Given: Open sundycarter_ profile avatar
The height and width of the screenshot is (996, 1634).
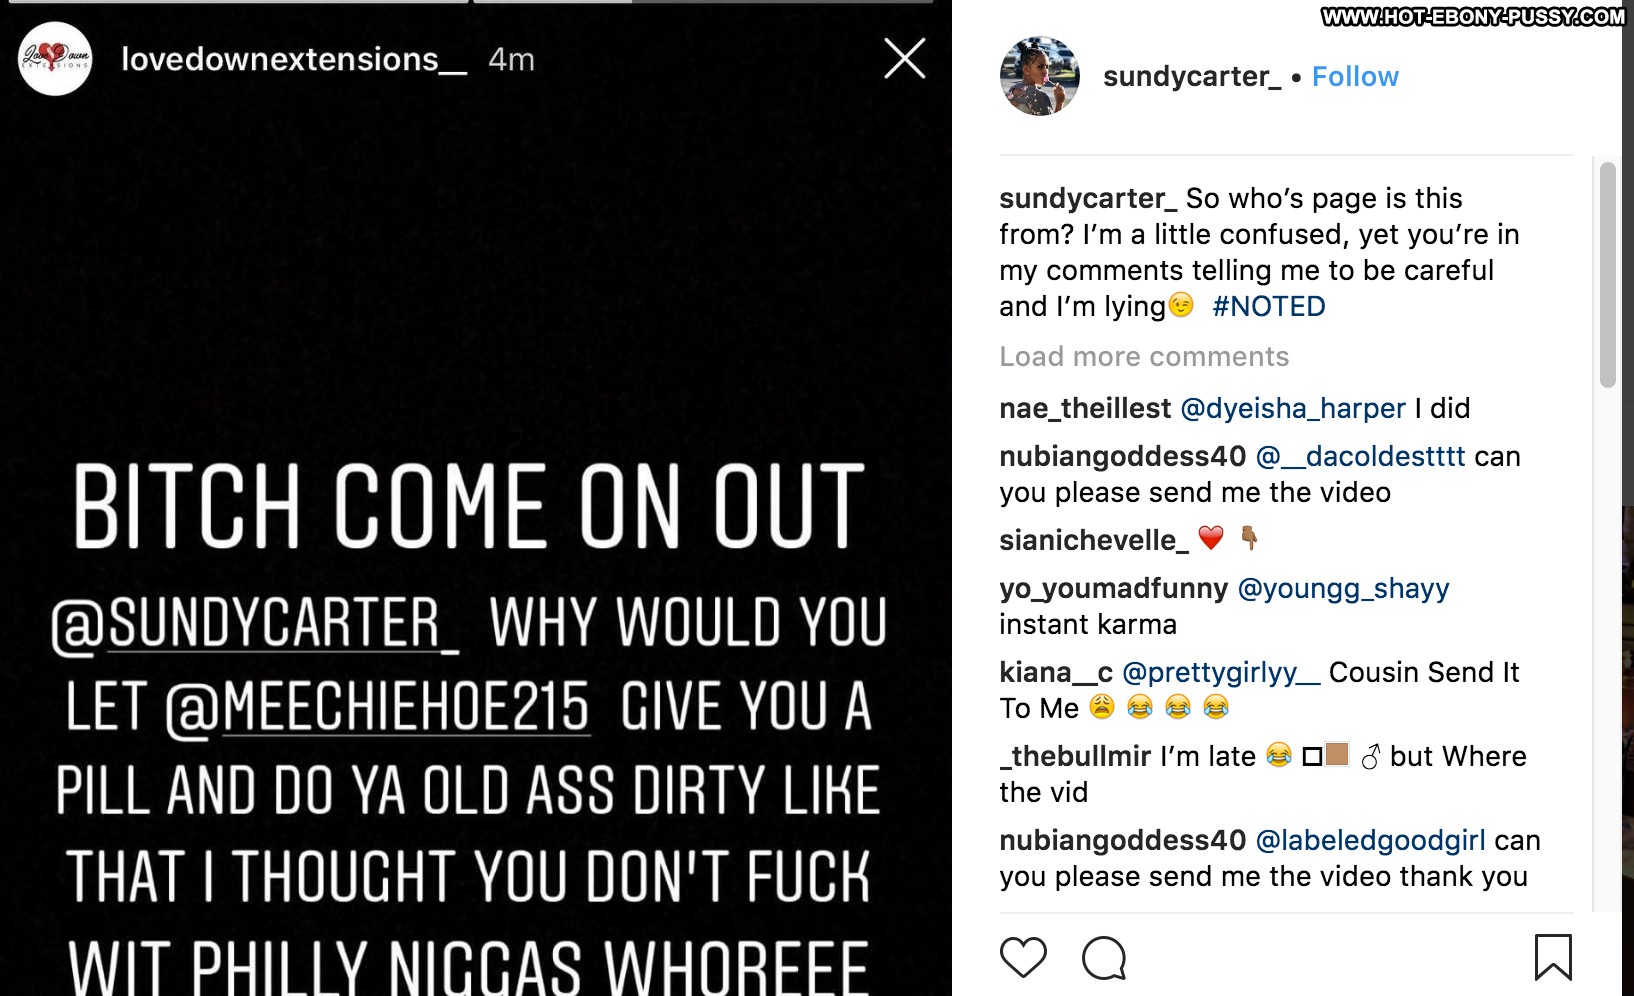Looking at the screenshot, I should (x=1040, y=77).
